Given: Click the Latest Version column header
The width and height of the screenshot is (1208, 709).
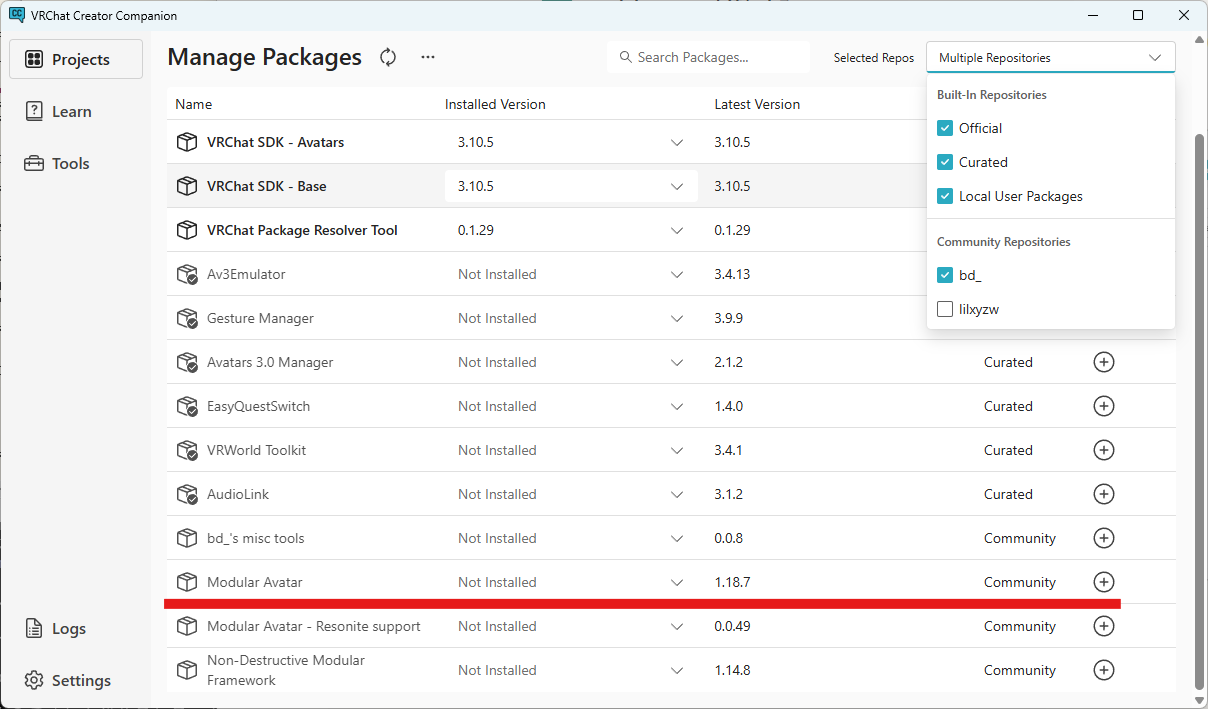Looking at the screenshot, I should coord(757,104).
